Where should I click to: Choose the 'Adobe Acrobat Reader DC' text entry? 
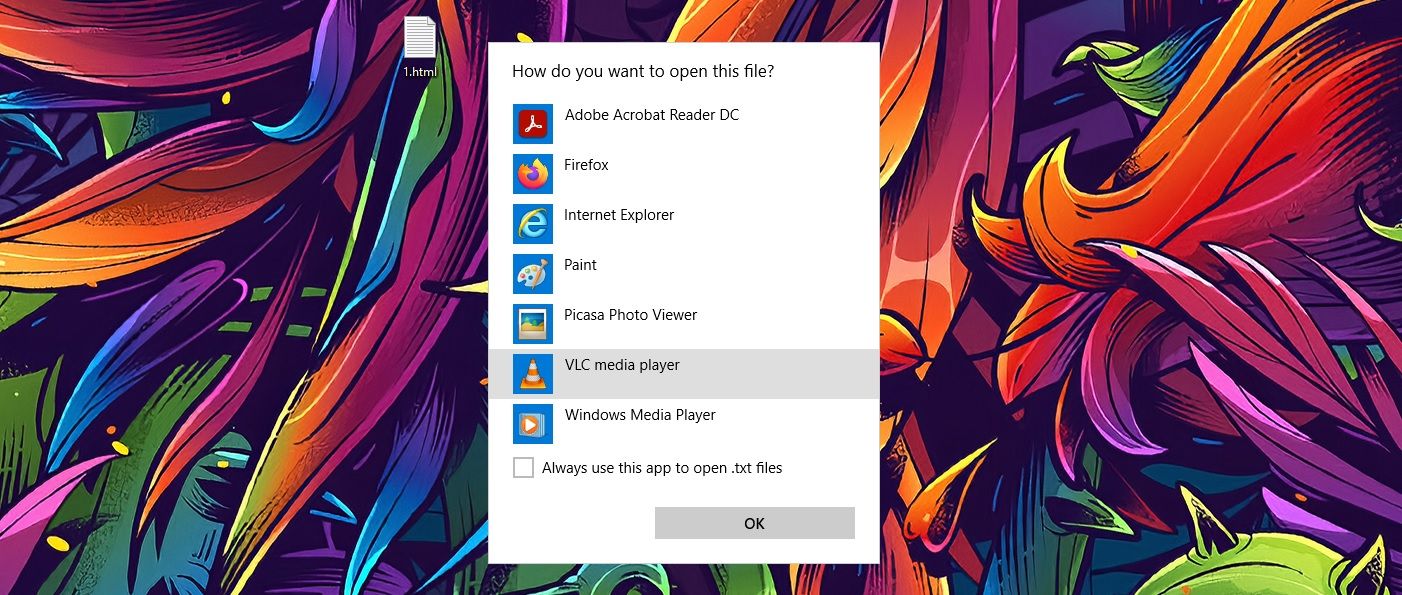coord(651,115)
